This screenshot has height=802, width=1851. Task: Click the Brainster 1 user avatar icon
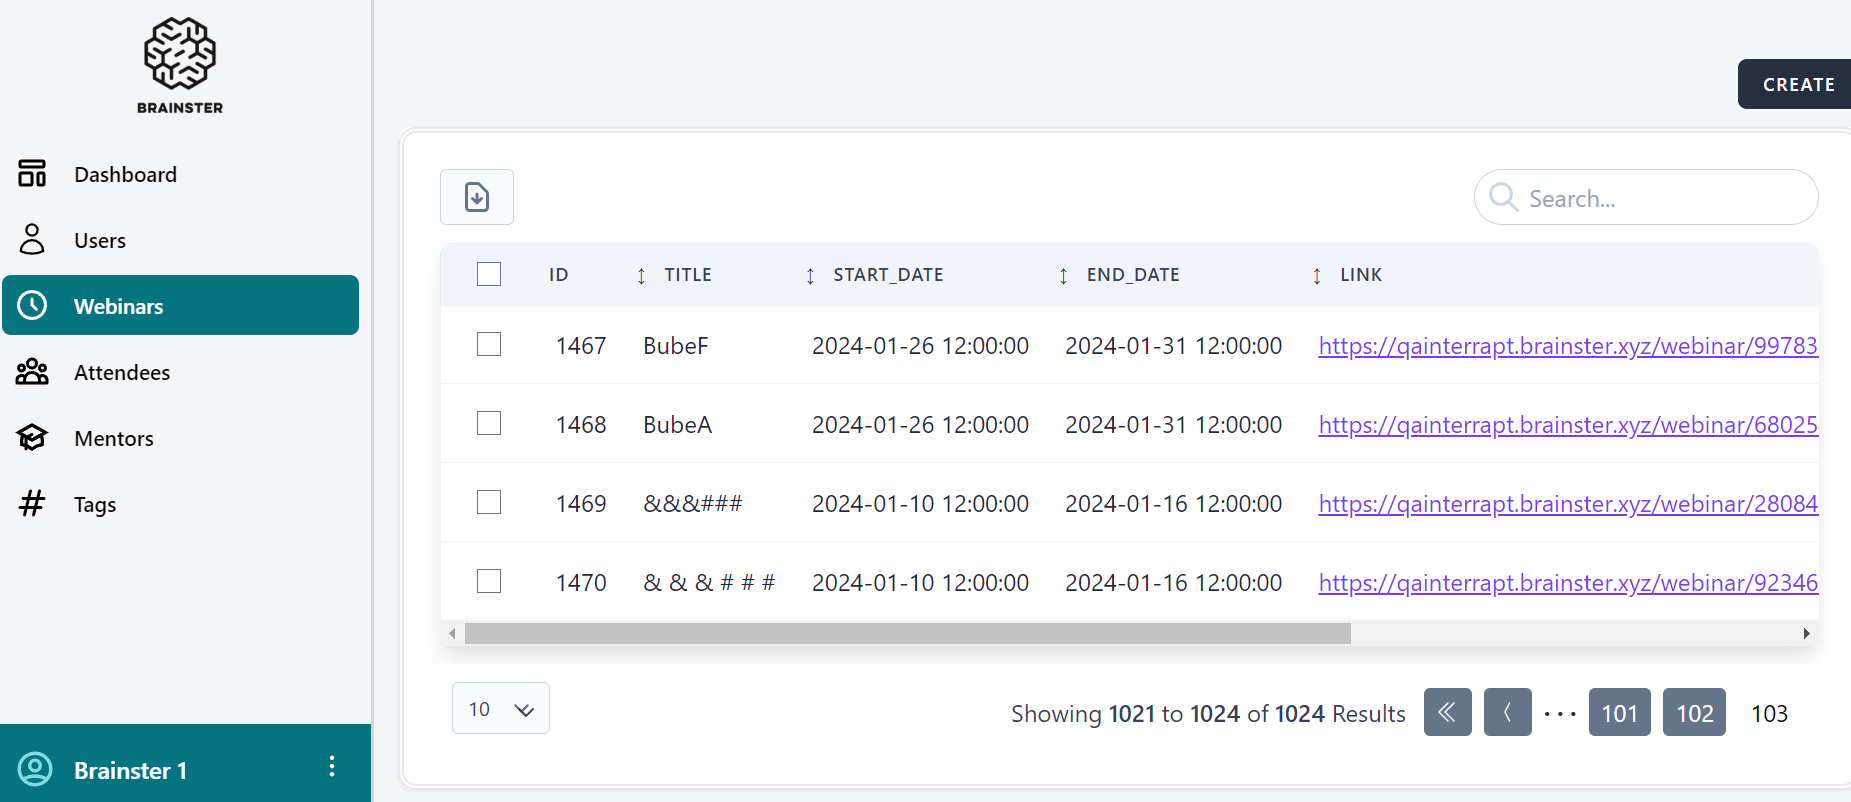click(35, 769)
